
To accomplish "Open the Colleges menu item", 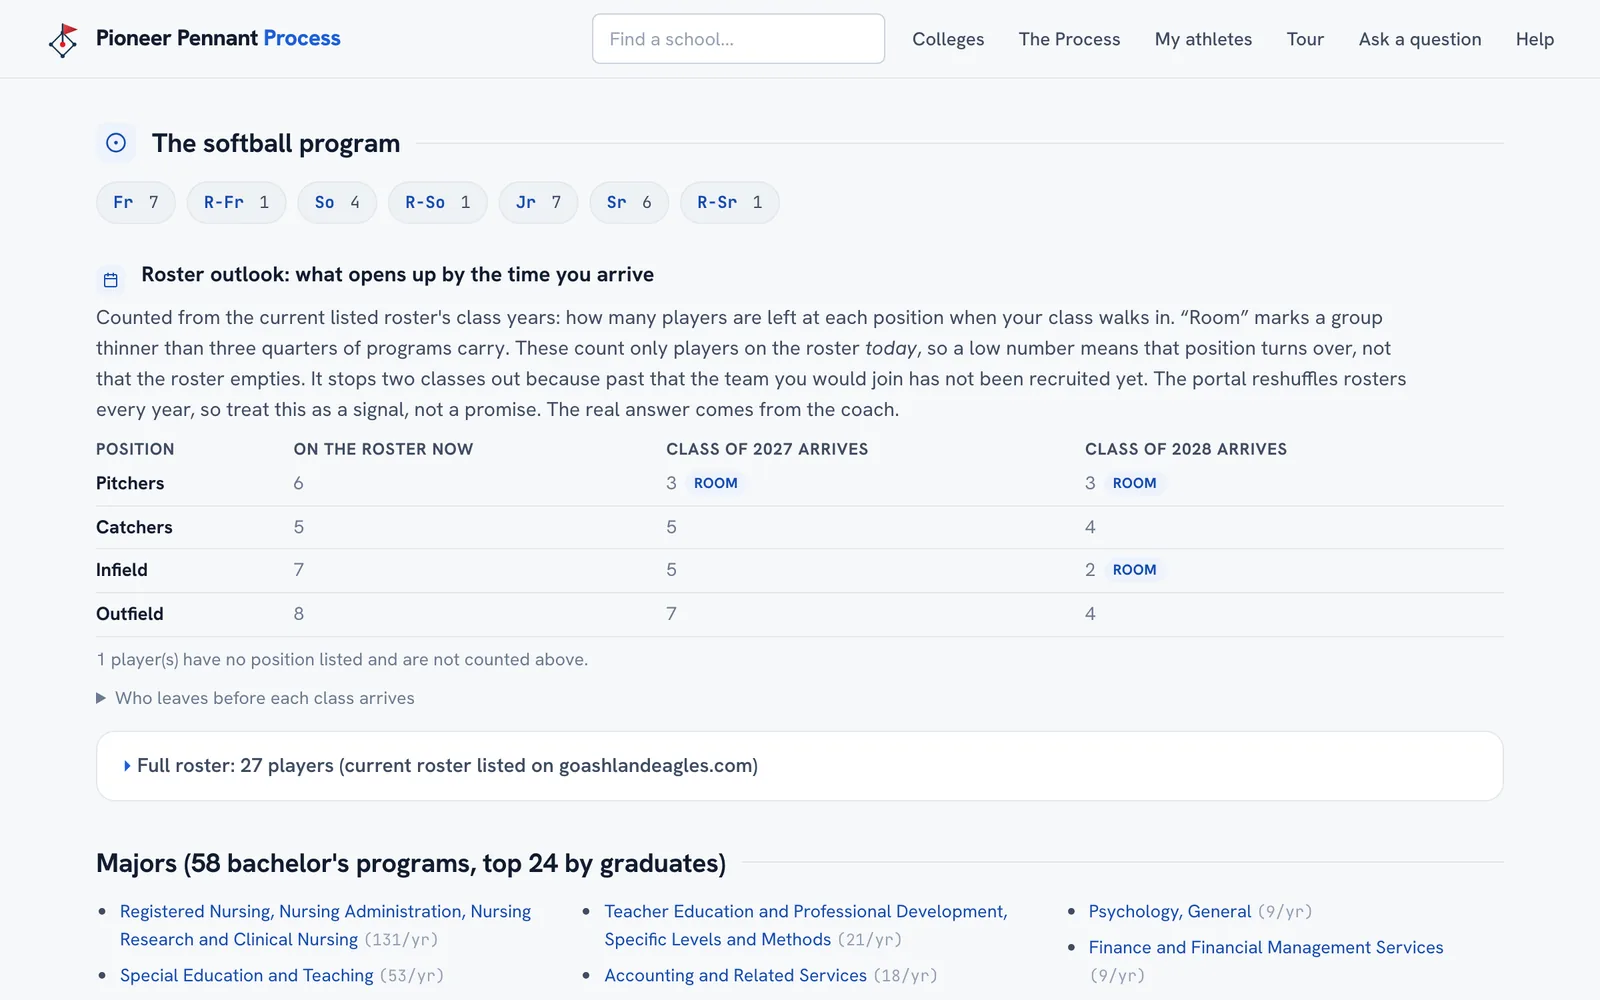I will 948,39.
